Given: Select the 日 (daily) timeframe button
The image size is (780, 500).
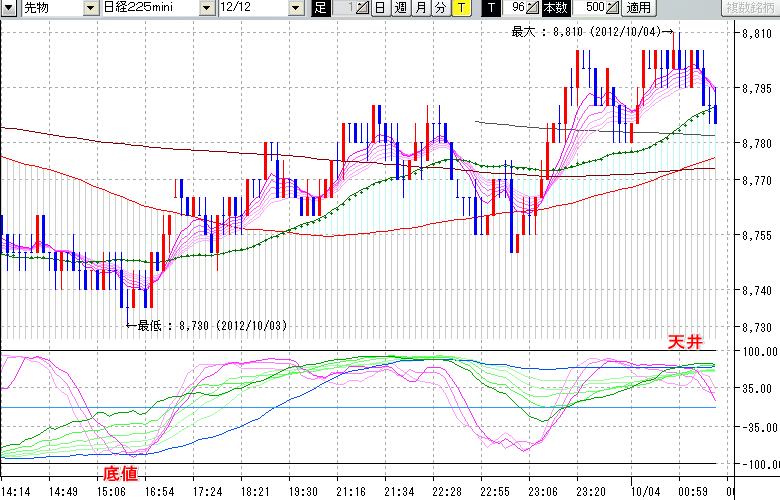Looking at the screenshot, I should point(380,8).
